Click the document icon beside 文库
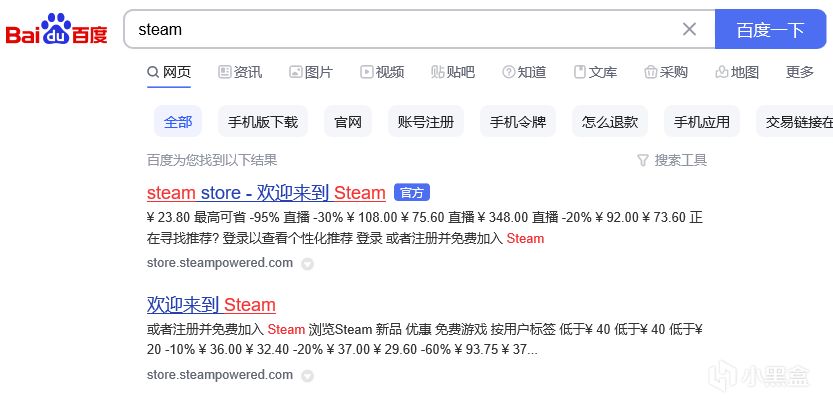Image resolution: width=833 pixels, height=402 pixels. click(x=580, y=72)
